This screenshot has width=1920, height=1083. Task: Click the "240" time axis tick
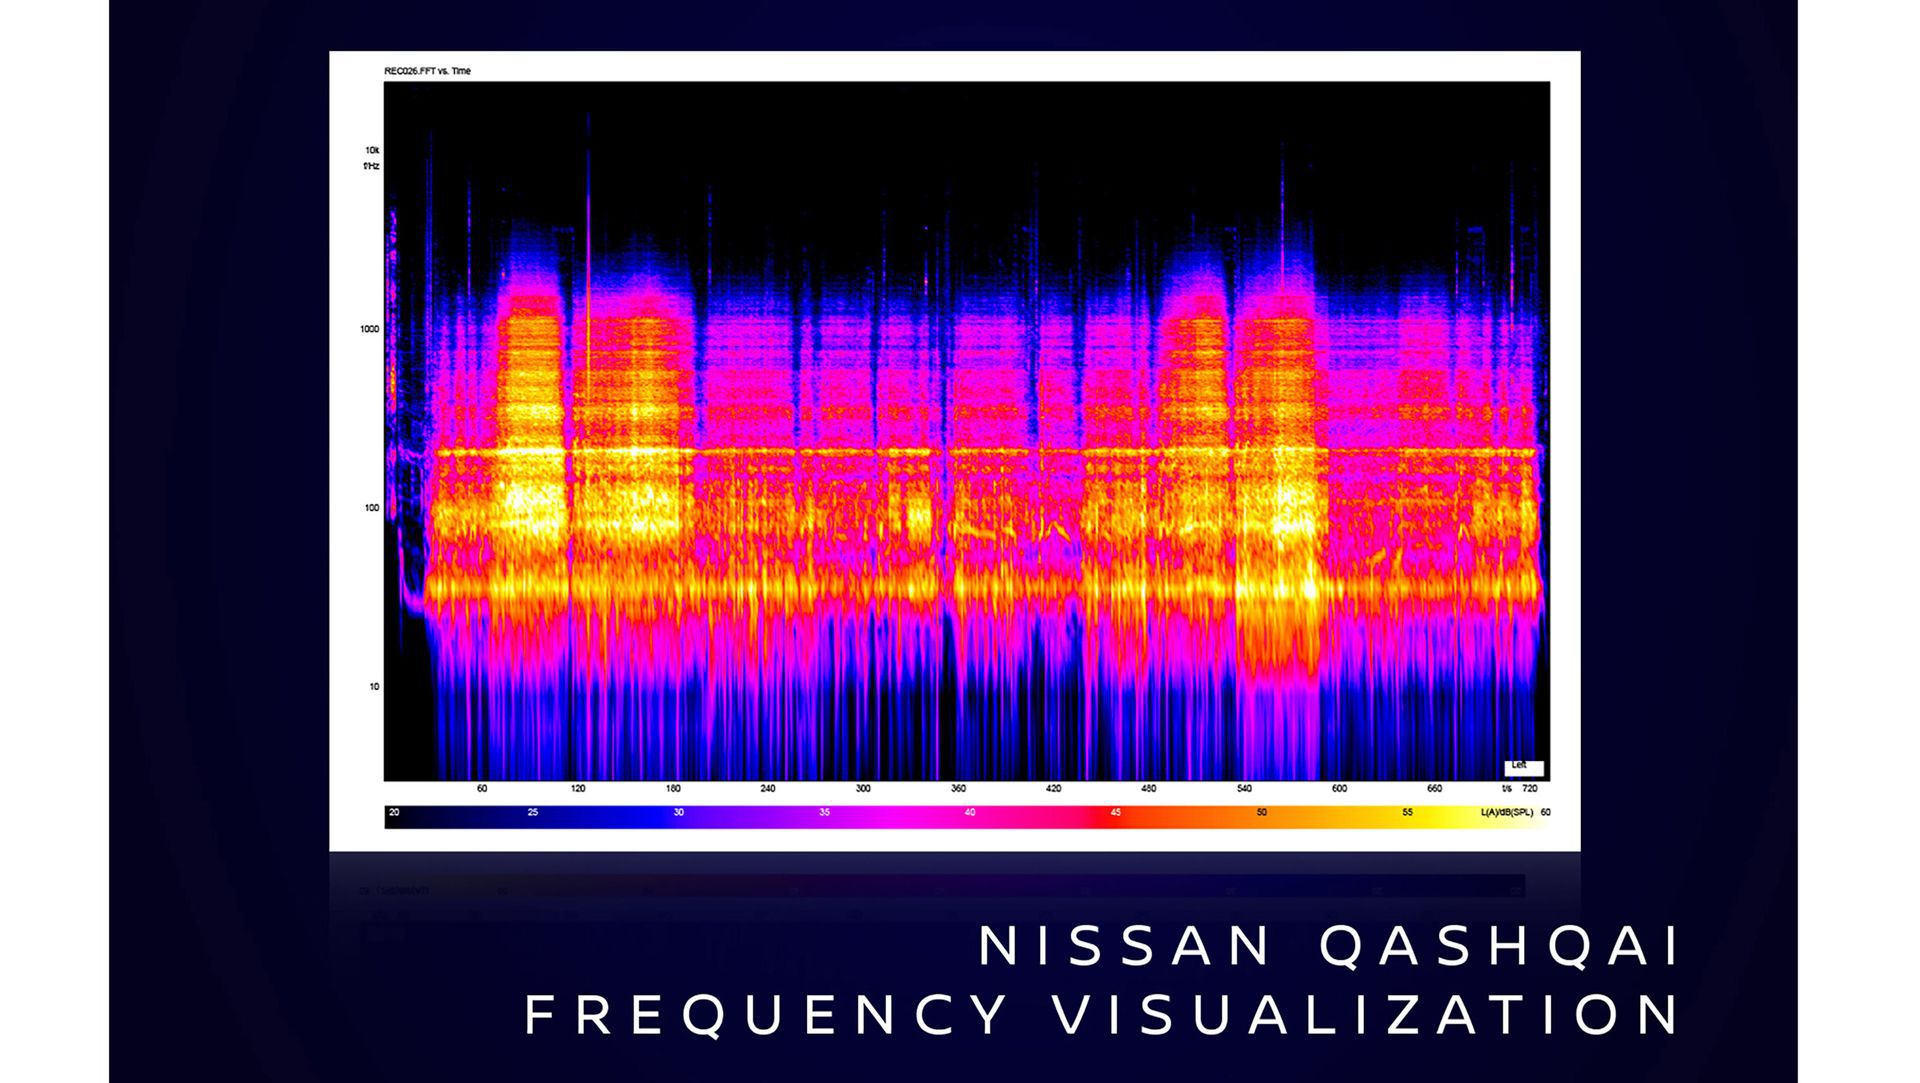tap(768, 789)
